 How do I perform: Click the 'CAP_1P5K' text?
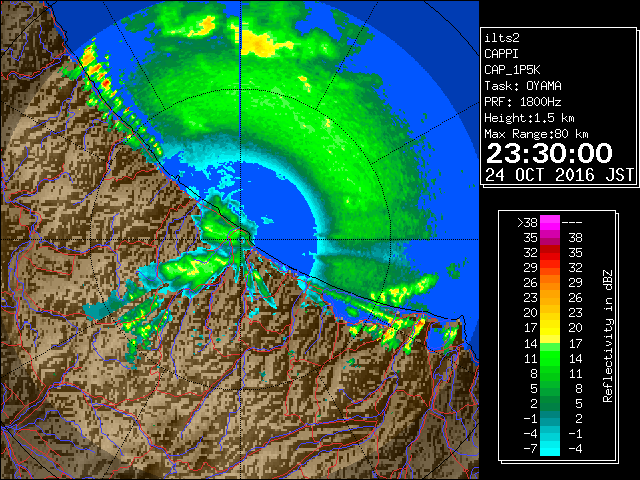[x=512, y=70]
